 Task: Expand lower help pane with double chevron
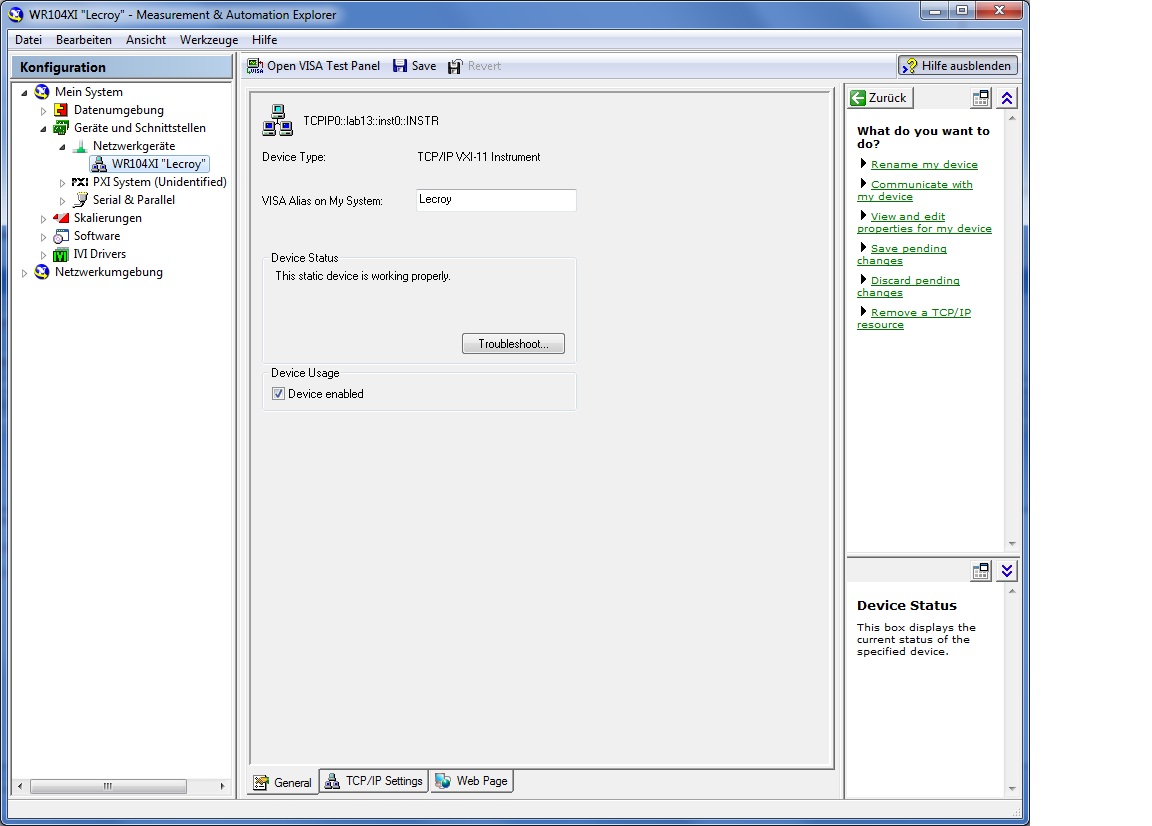tap(1007, 571)
